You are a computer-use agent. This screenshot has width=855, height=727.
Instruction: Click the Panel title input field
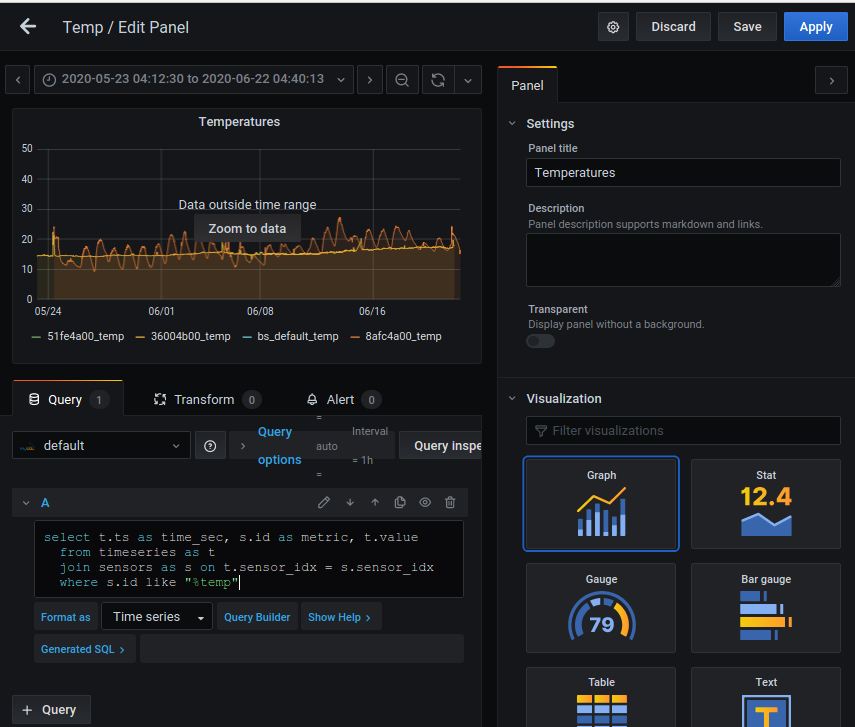point(683,172)
